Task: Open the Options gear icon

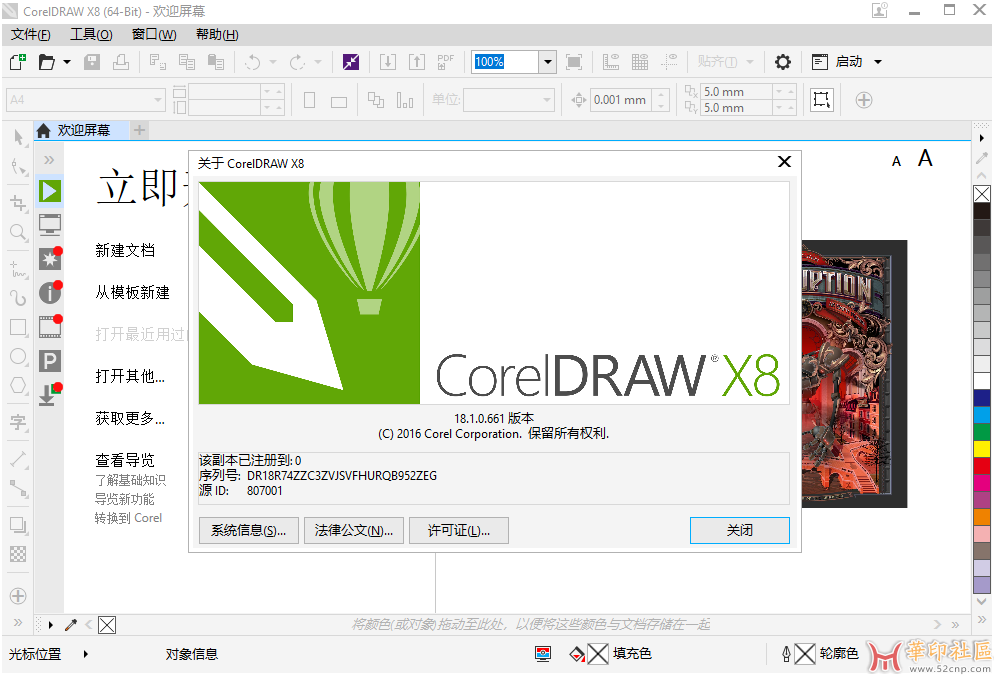Action: [784, 61]
